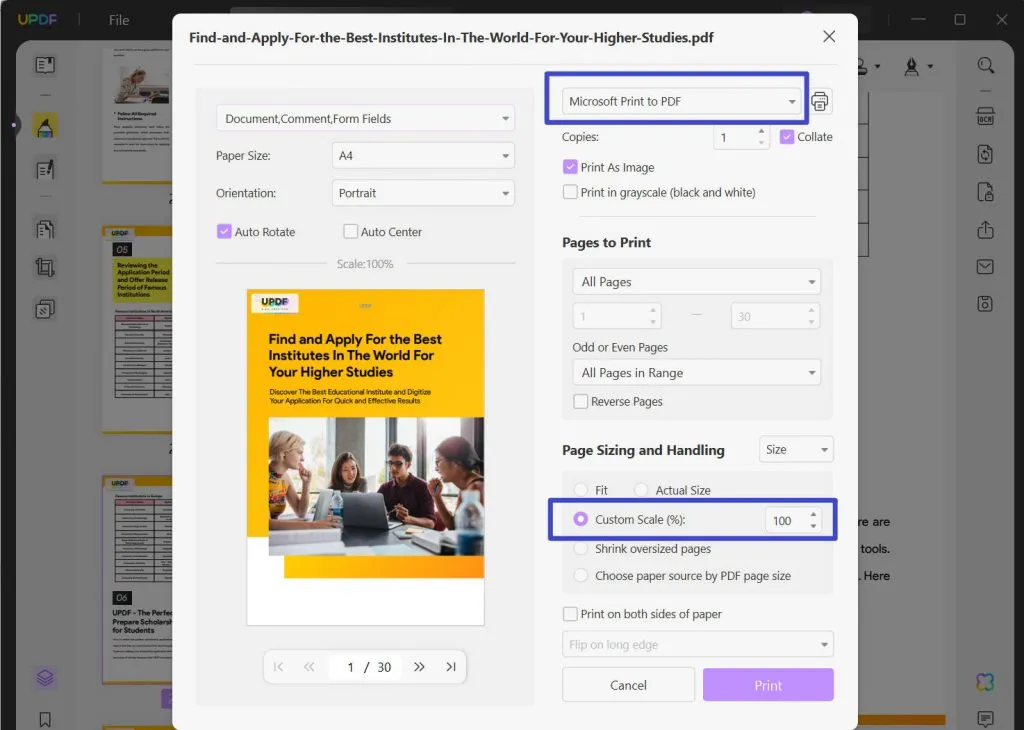
Task: Open the Flip on long edge dropdown
Action: [x=697, y=644]
